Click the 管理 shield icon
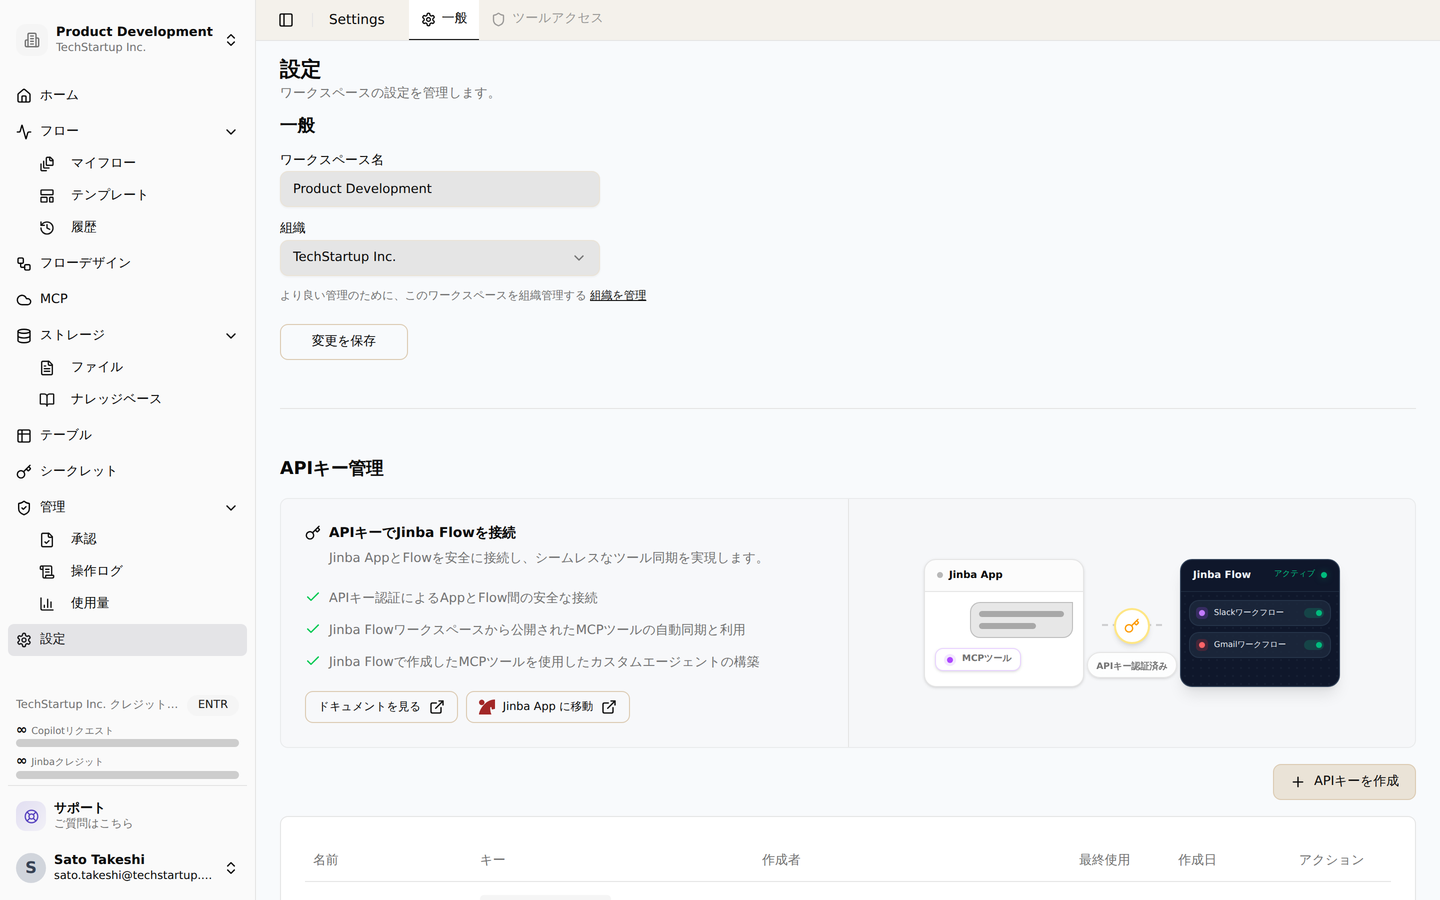 [24, 508]
